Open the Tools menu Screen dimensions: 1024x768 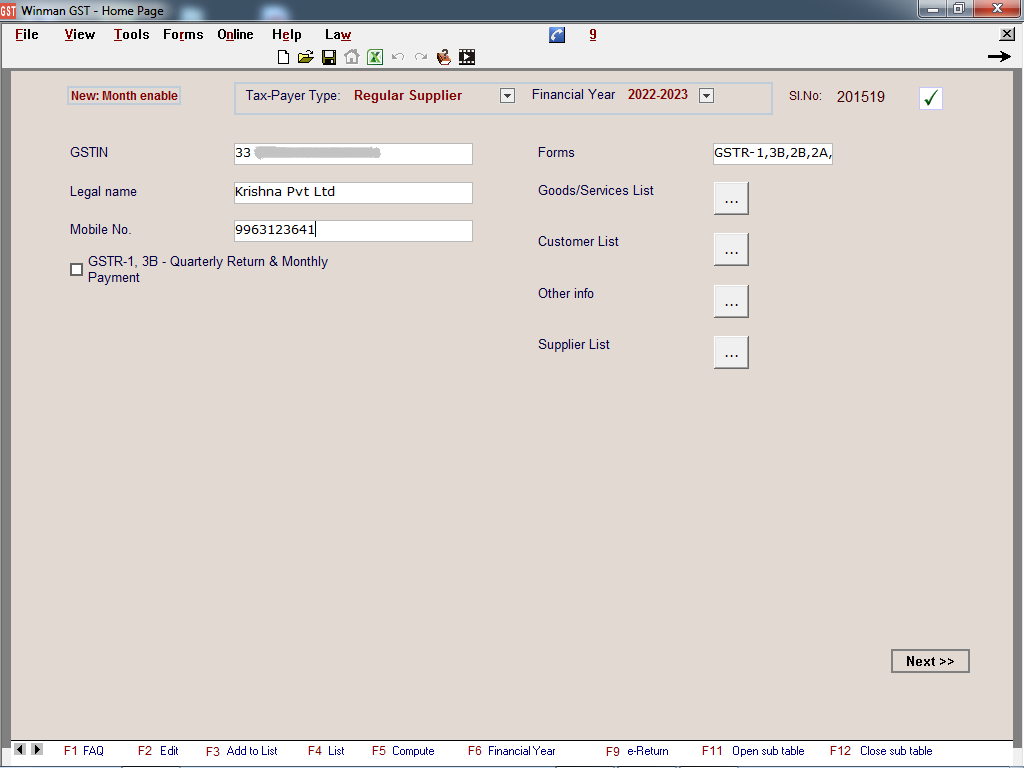[131, 35]
